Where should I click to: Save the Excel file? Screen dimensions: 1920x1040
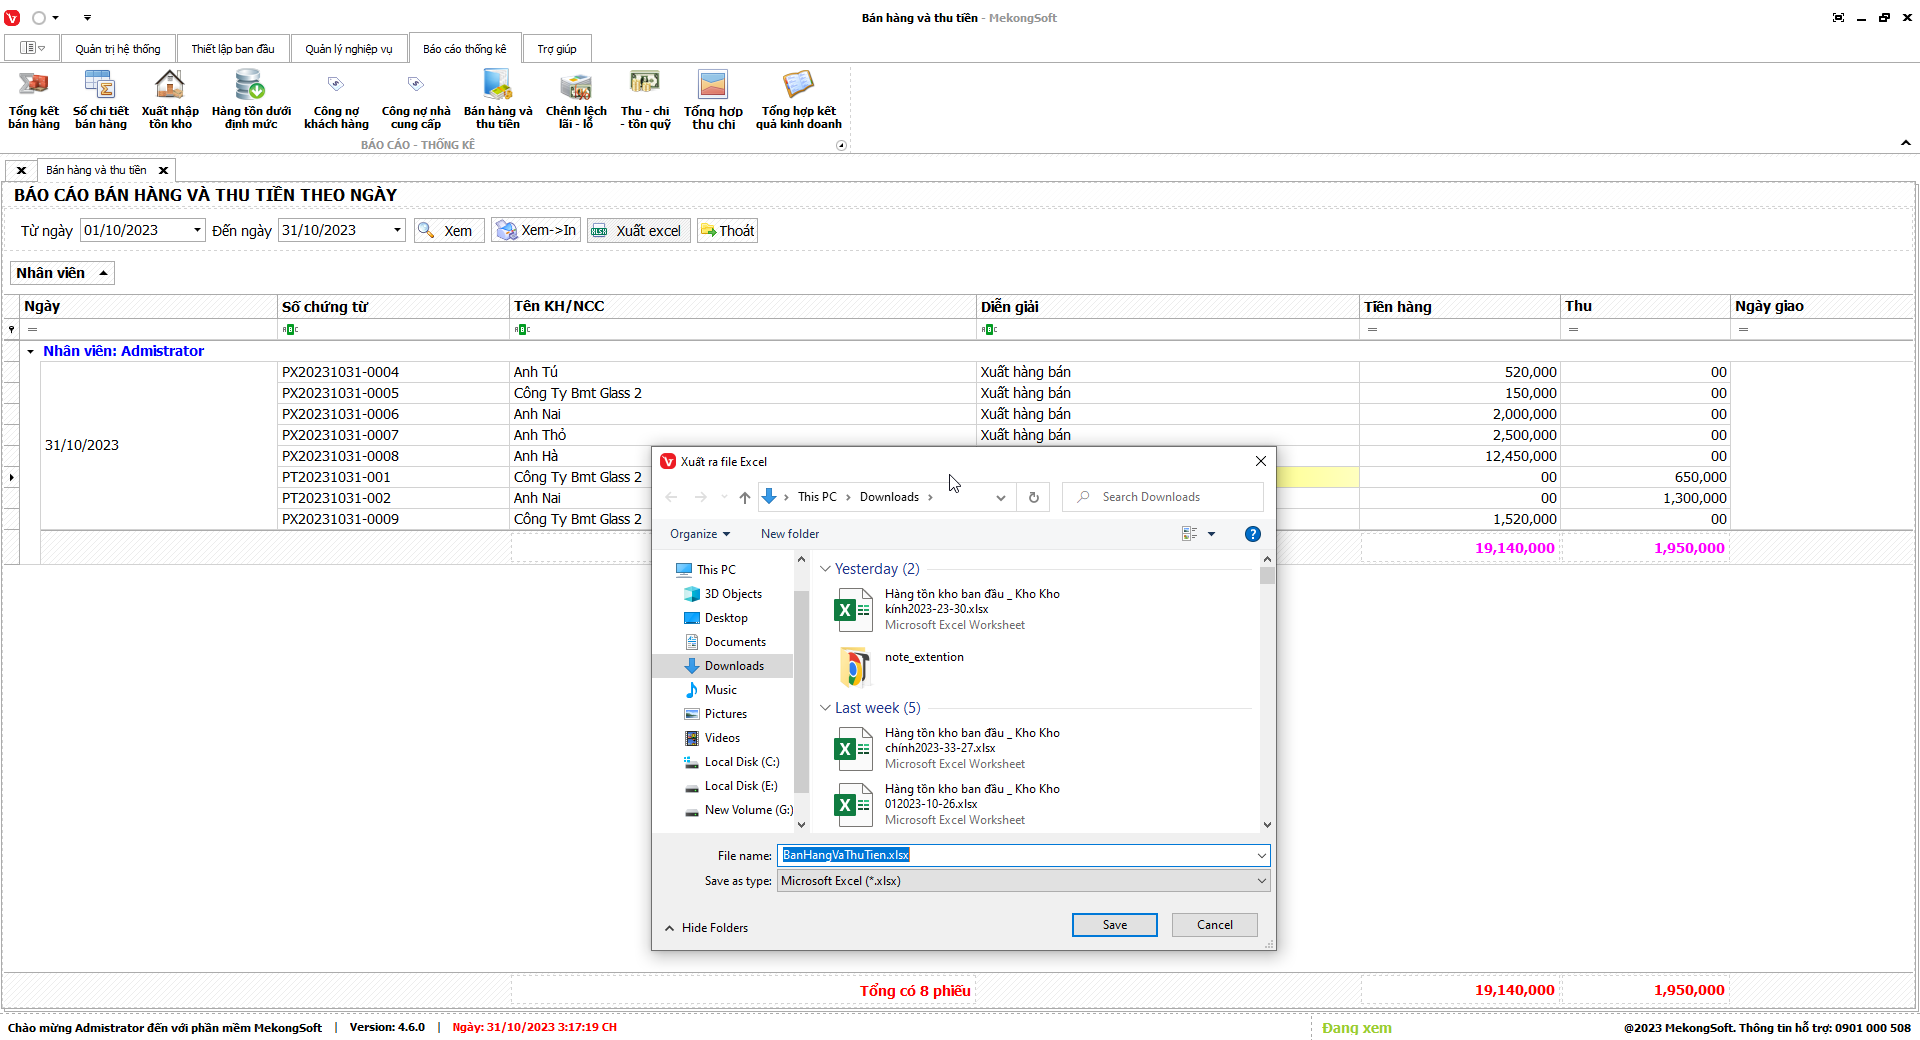pyautogui.click(x=1115, y=925)
